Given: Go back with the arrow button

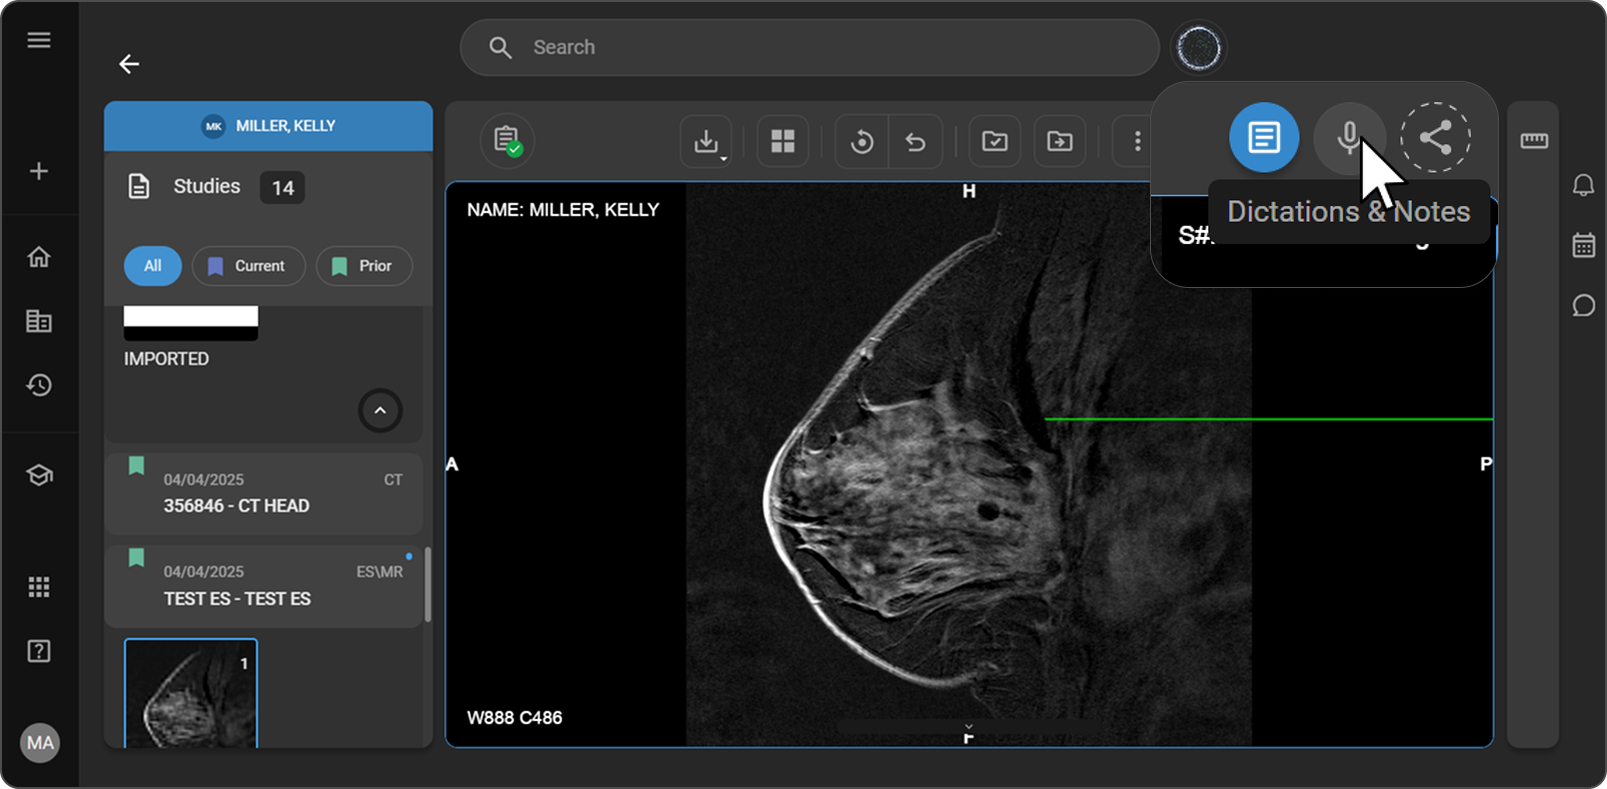Looking at the screenshot, I should 129,64.
